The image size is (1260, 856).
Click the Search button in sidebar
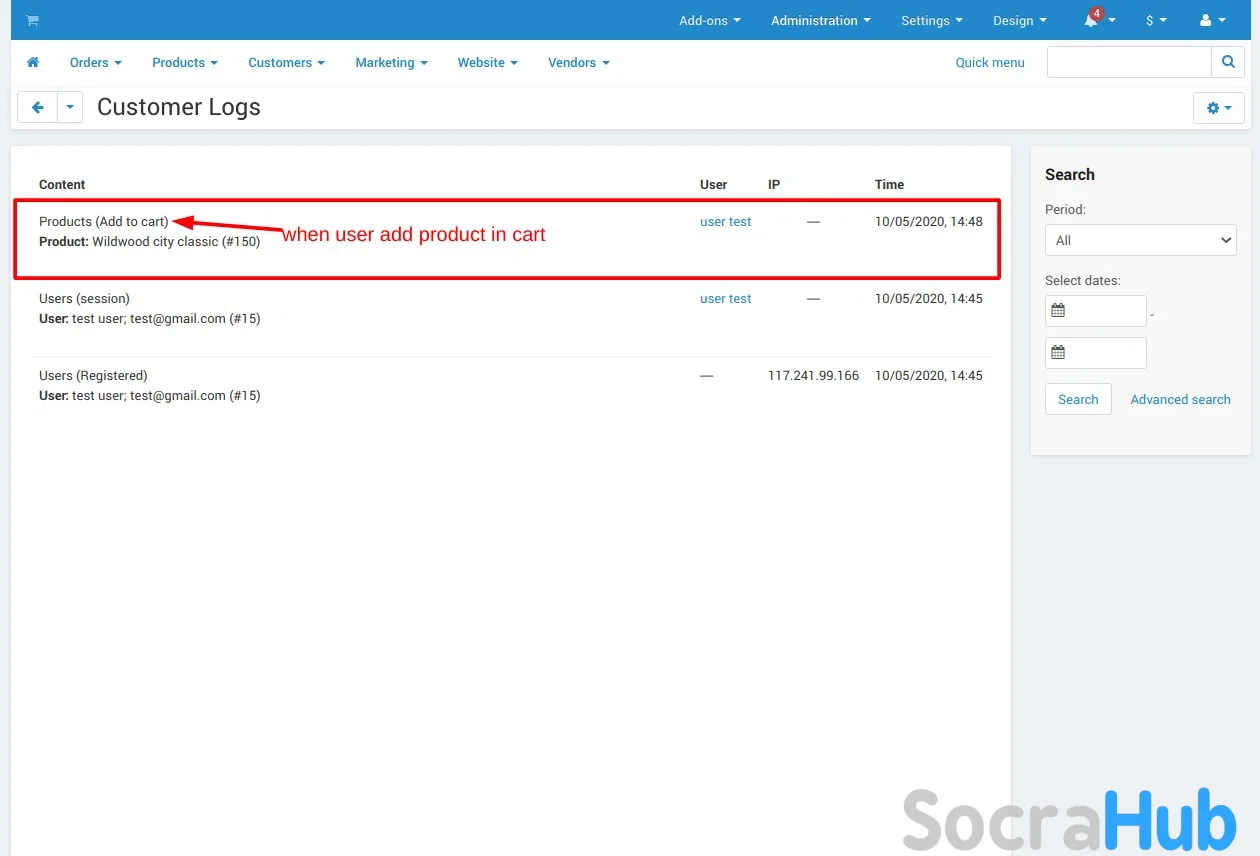pyautogui.click(x=1078, y=399)
